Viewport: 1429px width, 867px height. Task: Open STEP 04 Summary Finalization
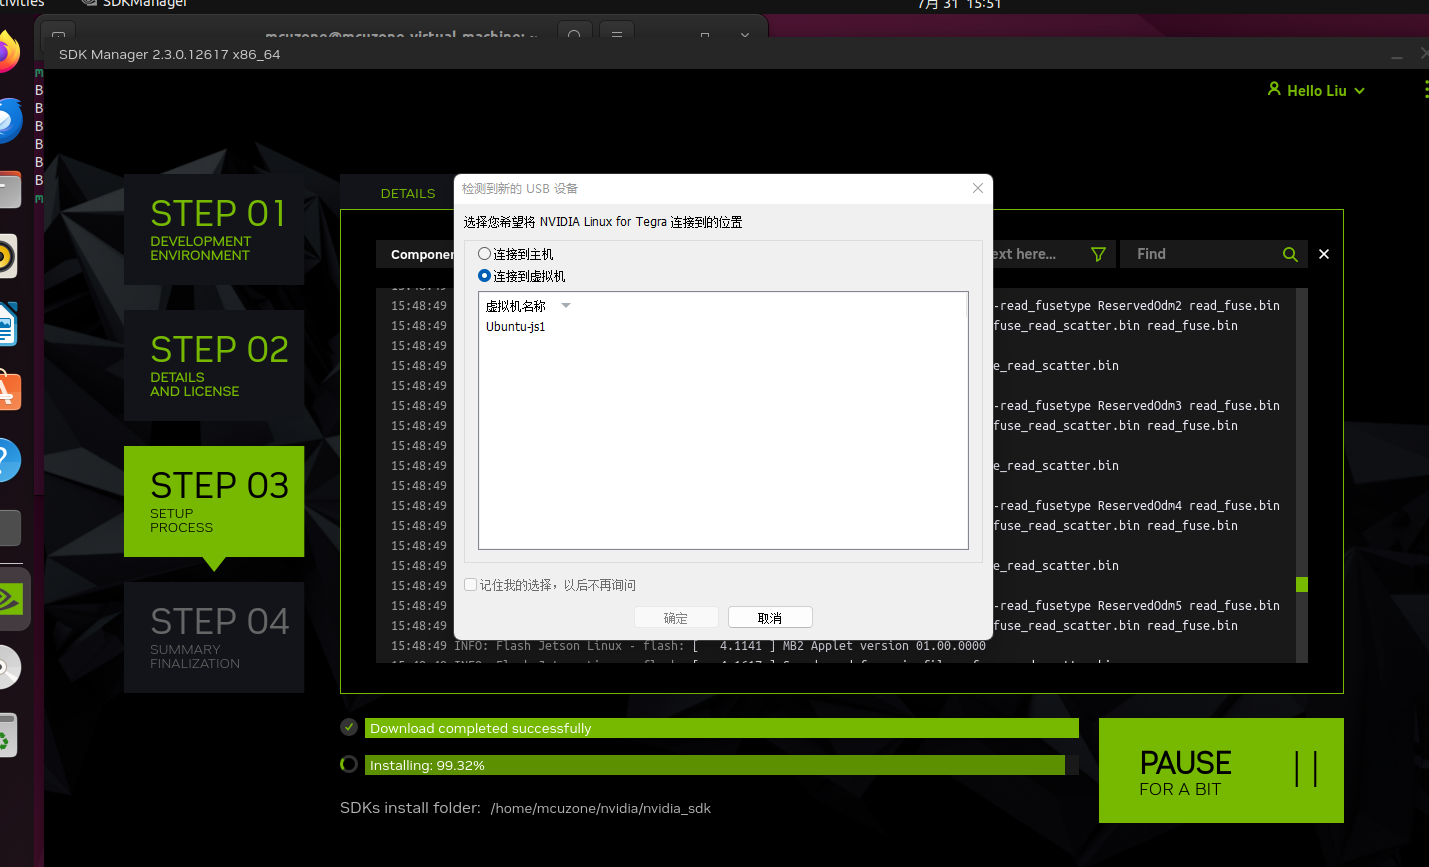pyautogui.click(x=214, y=637)
